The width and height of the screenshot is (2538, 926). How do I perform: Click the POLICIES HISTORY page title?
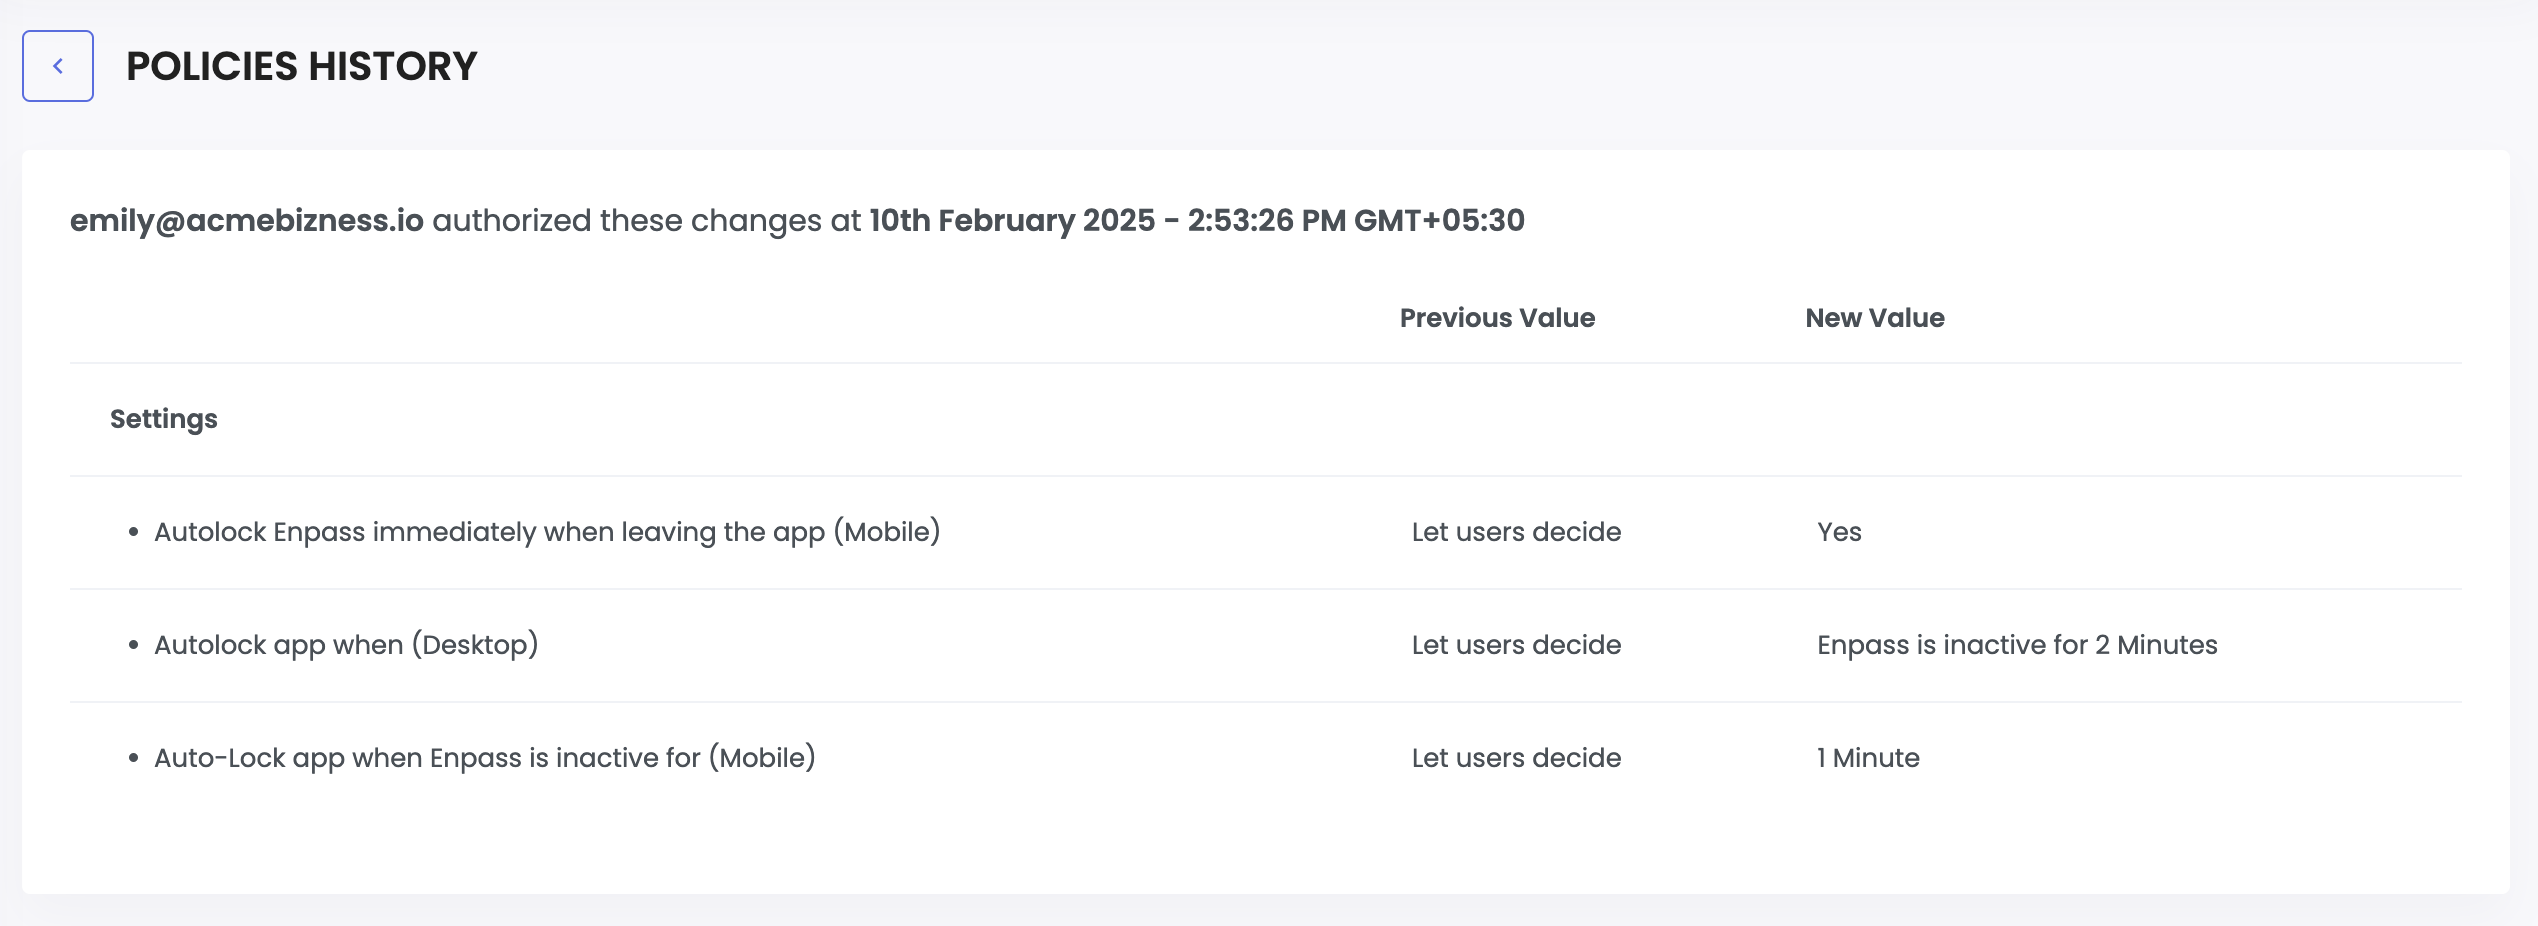[x=301, y=66]
